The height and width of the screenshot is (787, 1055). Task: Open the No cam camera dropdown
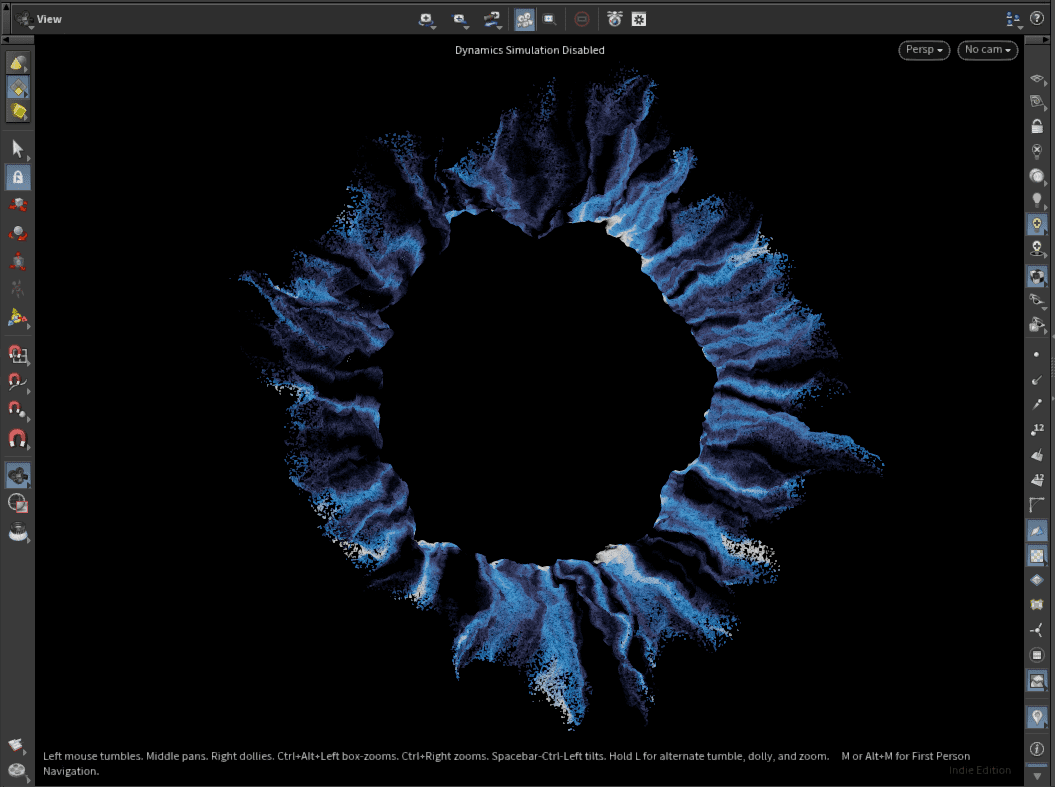tap(987, 50)
